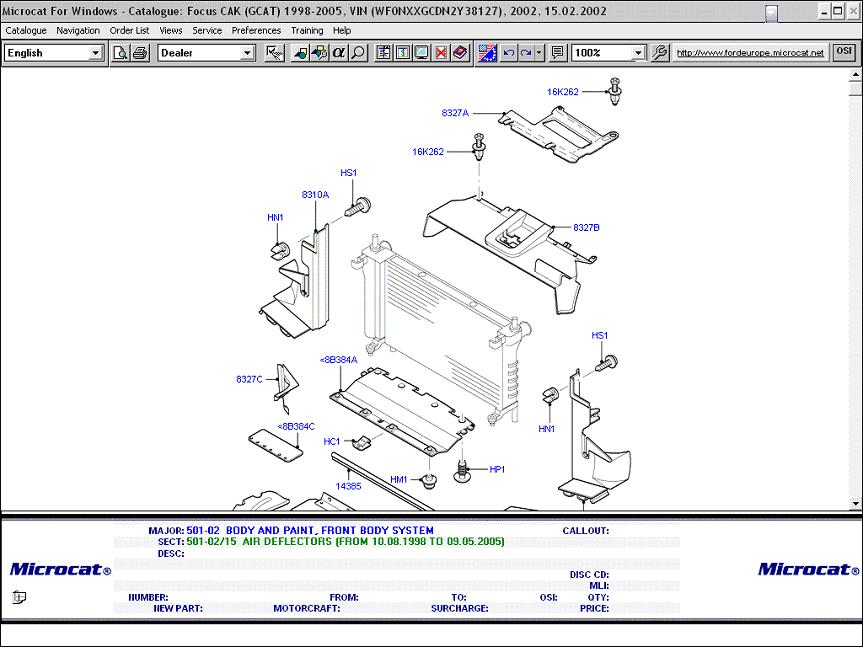Select part callout 8327B in diagram
863x647 pixels.
(586, 228)
